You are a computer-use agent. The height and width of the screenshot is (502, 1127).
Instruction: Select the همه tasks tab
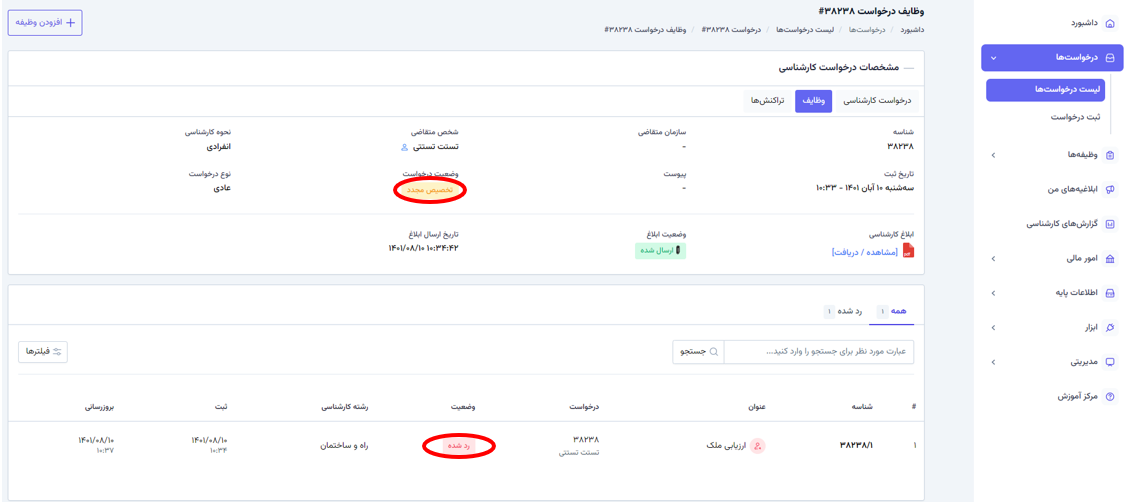click(892, 311)
